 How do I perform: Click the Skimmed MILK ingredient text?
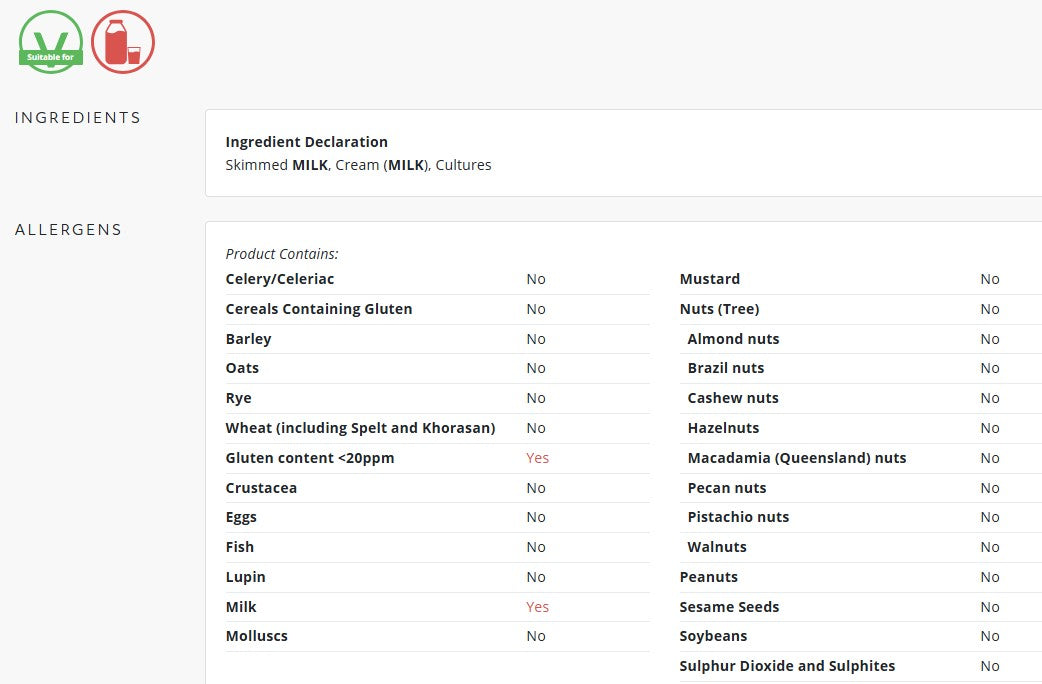(277, 165)
